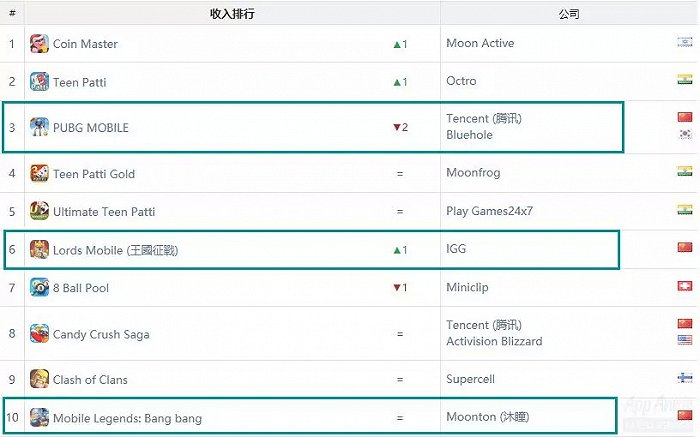Click the Candy Crush Saga icon

point(39,334)
